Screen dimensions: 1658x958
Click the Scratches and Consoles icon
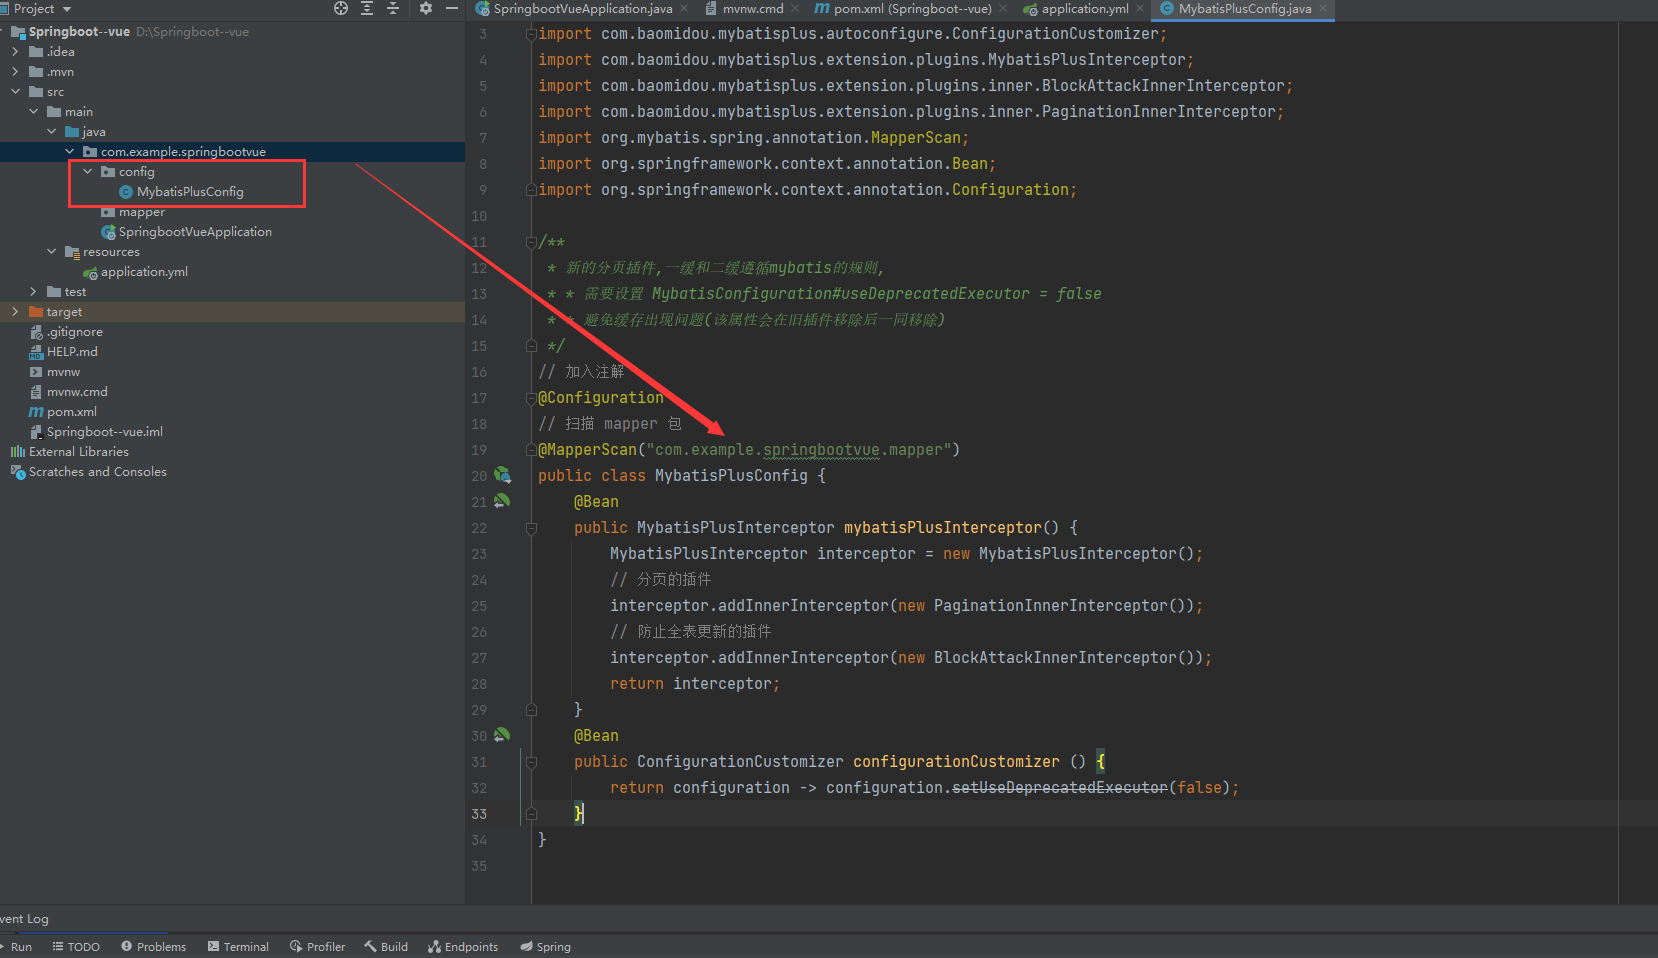(17, 472)
